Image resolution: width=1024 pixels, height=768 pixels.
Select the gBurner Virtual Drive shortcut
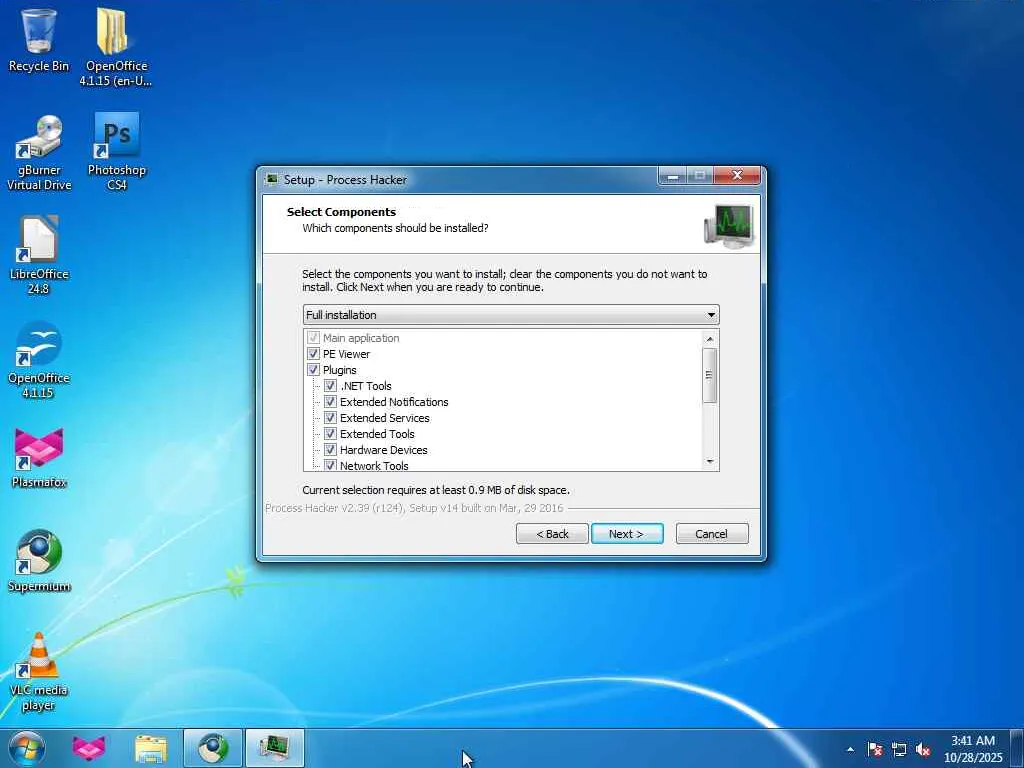click(39, 153)
